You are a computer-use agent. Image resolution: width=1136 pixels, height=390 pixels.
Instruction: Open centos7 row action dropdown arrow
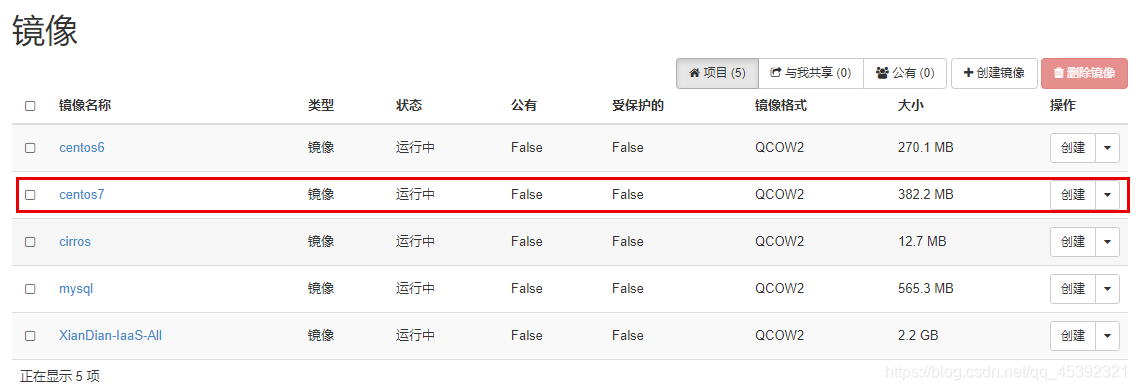[x=1107, y=195]
